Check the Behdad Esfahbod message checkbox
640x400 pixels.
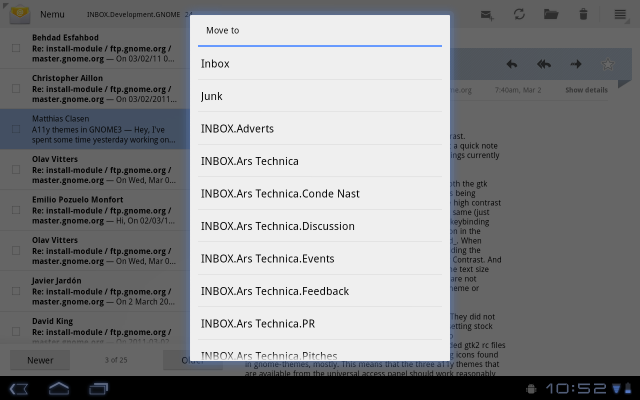point(16,48)
